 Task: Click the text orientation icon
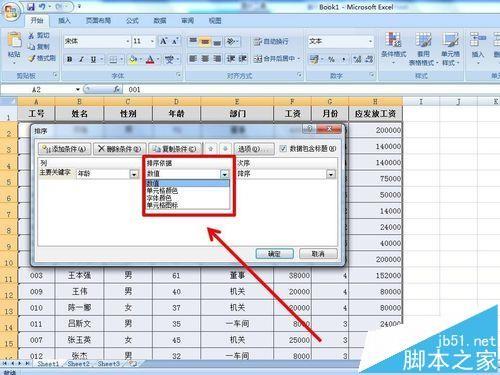[x=231, y=41]
